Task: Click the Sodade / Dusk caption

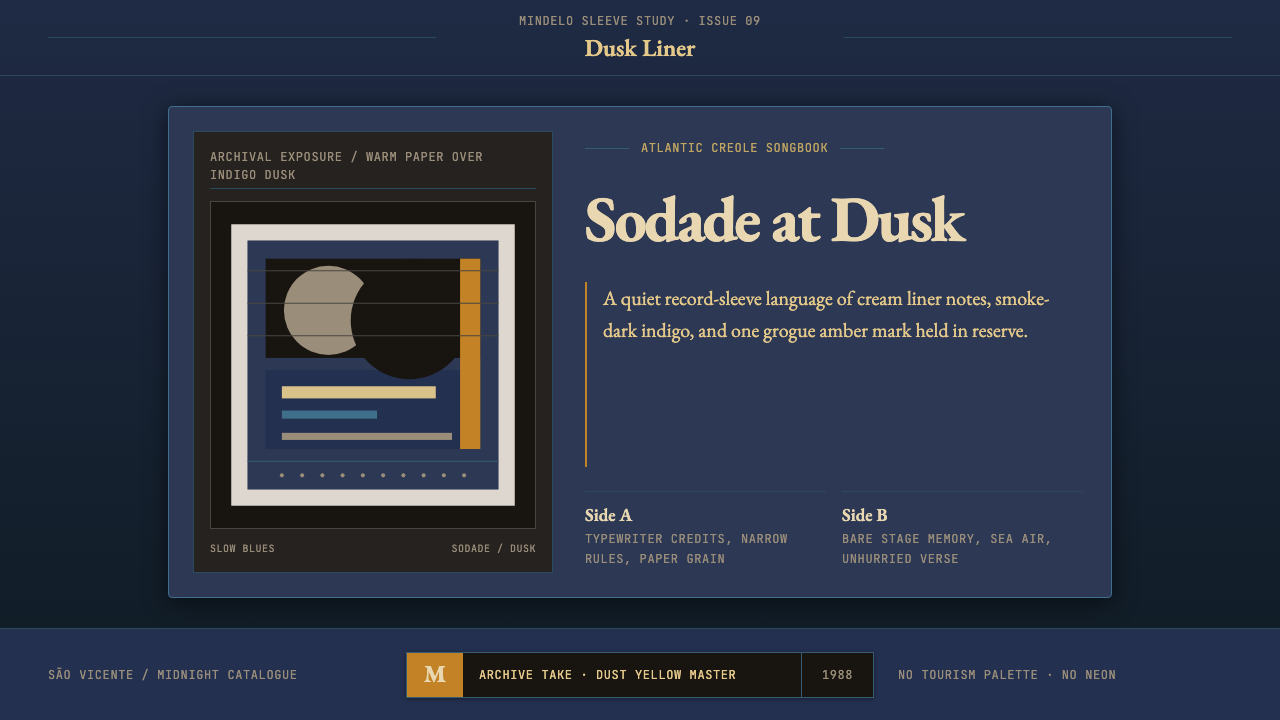Action: 493,549
